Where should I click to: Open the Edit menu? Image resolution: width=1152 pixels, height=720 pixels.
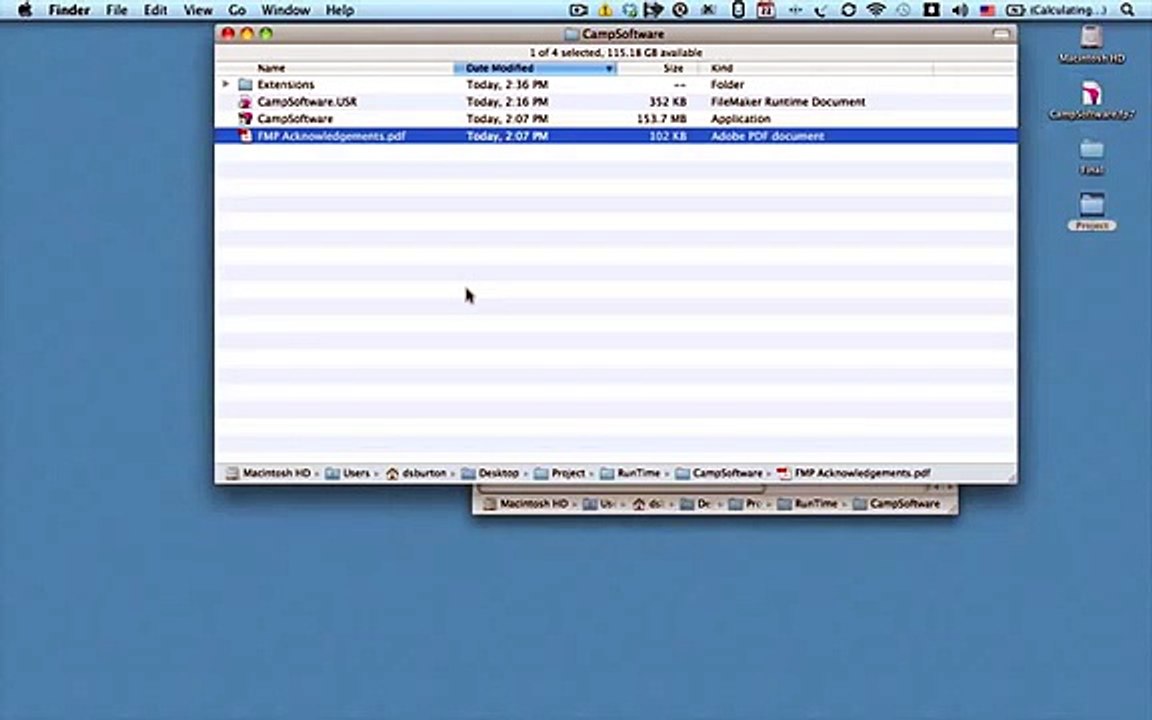155,10
